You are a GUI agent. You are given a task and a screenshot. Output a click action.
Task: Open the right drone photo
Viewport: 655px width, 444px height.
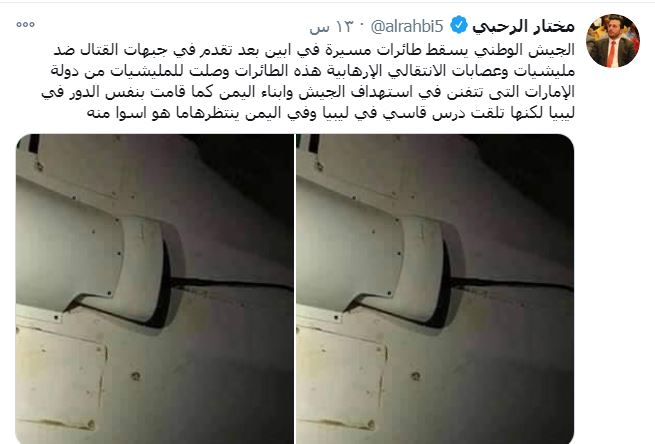coord(435,289)
